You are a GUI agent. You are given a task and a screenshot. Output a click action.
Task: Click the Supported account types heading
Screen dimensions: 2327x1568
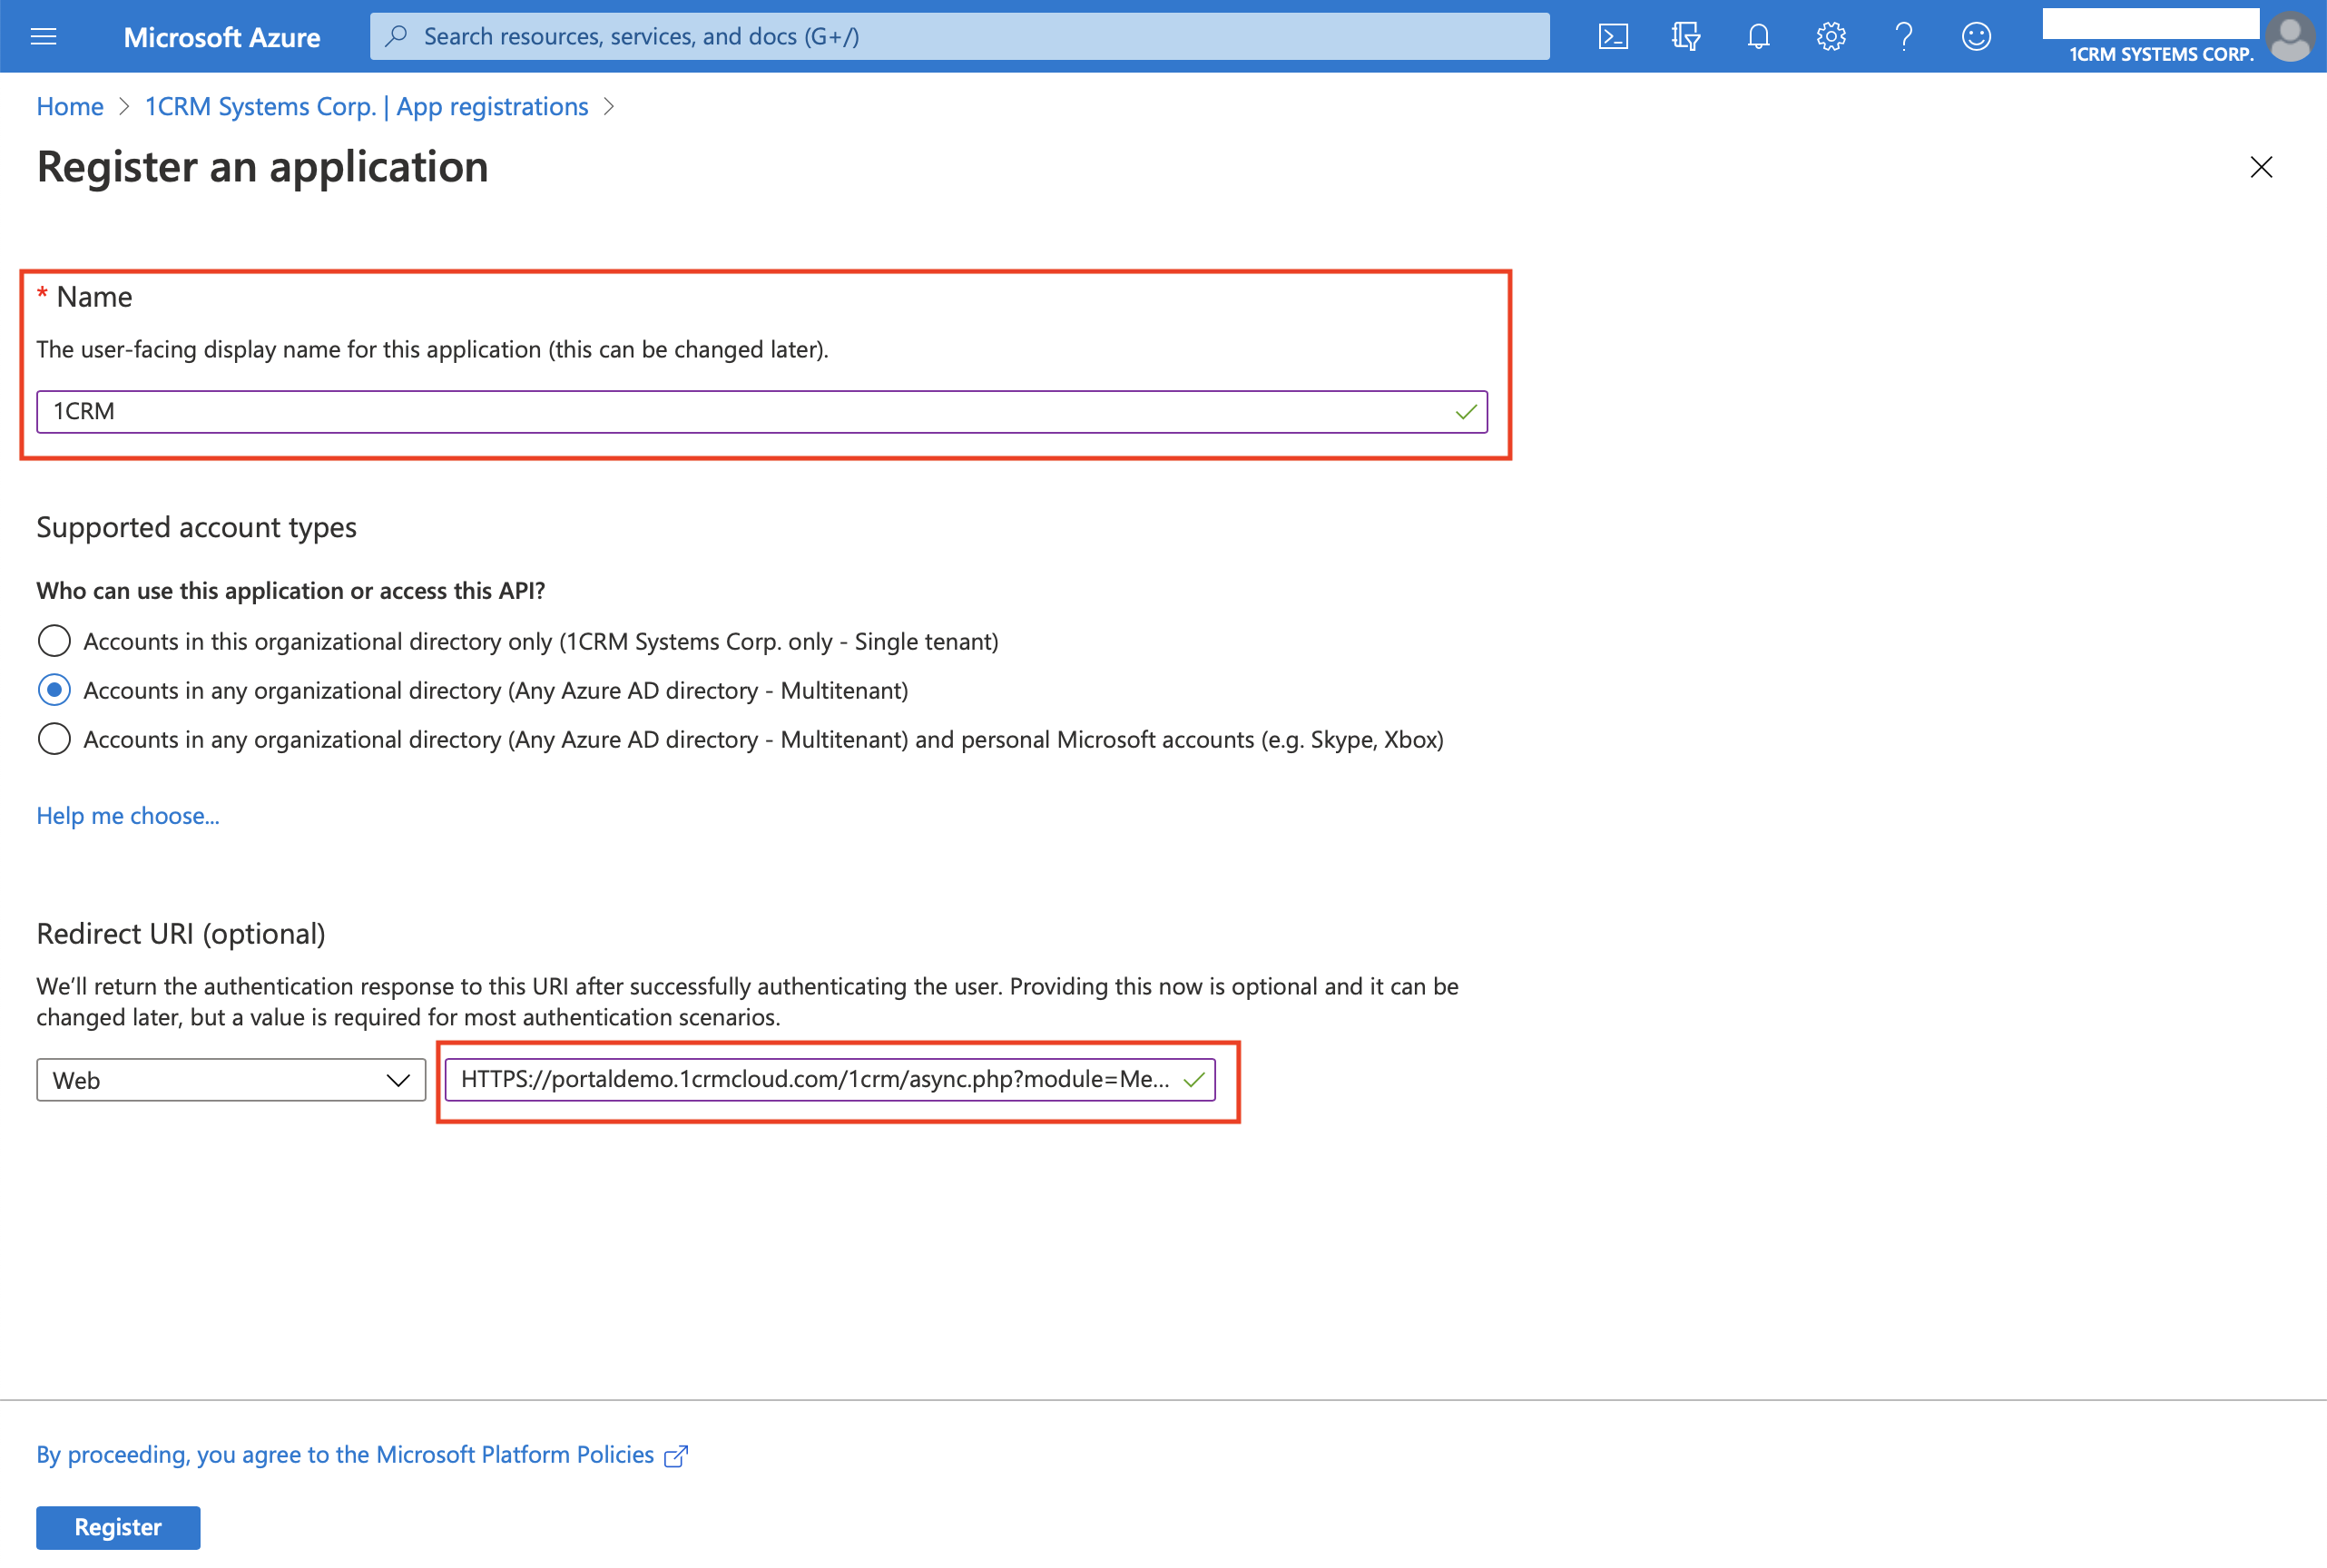tap(197, 527)
